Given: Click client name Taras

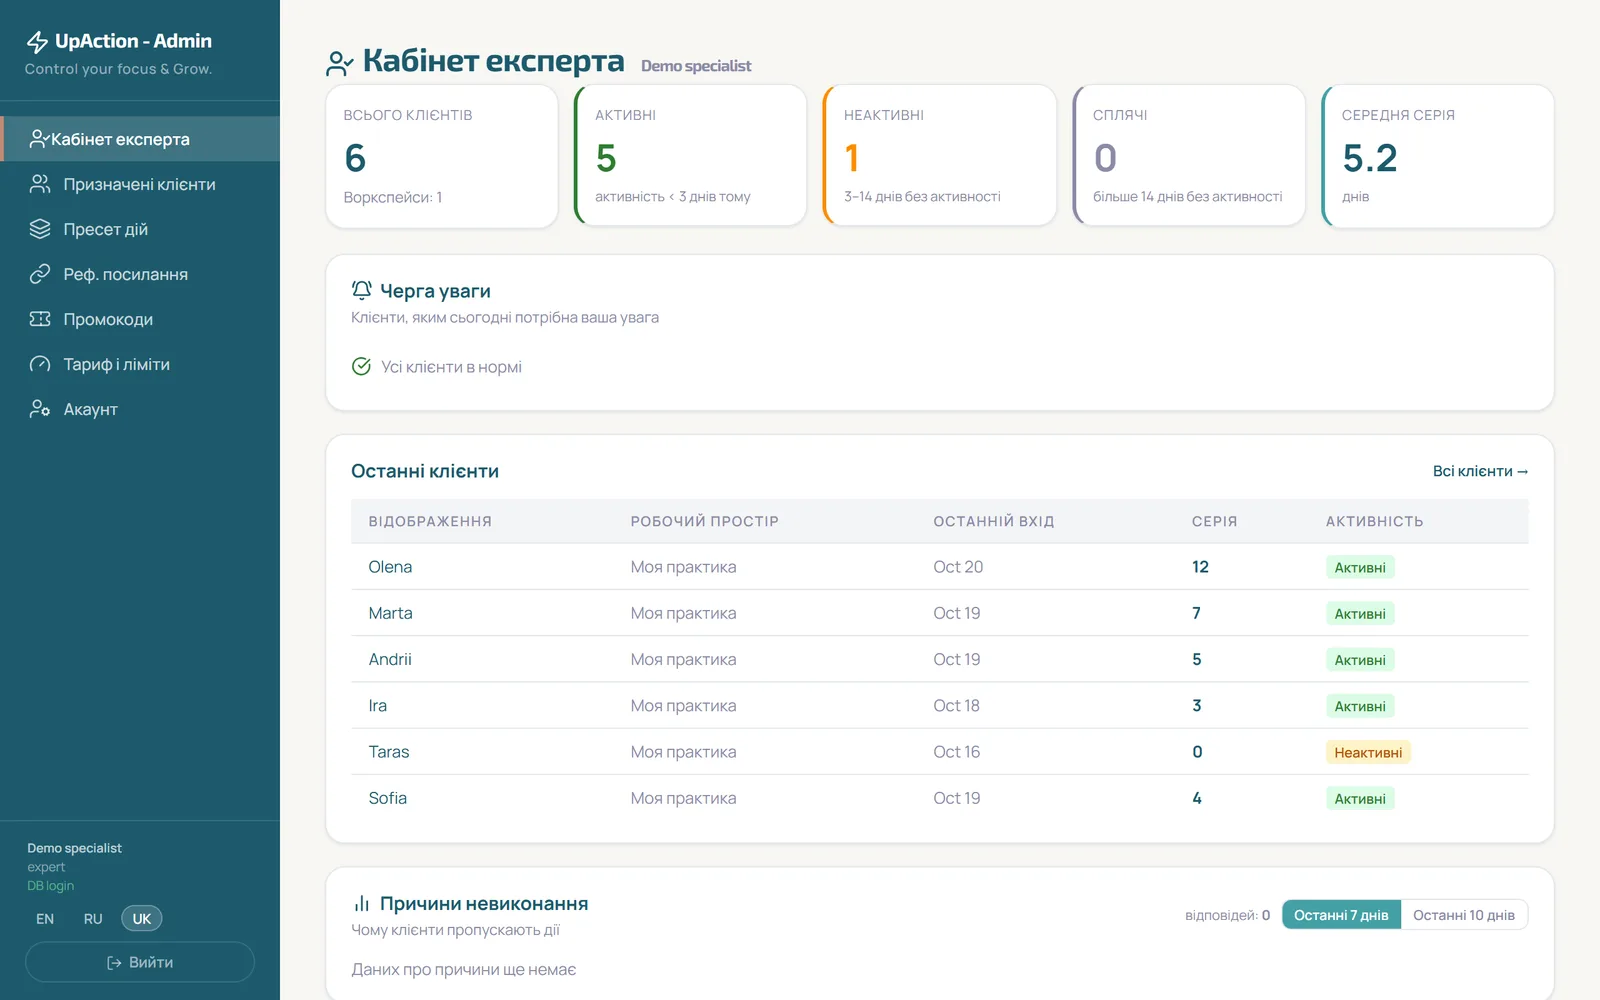Looking at the screenshot, I should pyautogui.click(x=389, y=752).
